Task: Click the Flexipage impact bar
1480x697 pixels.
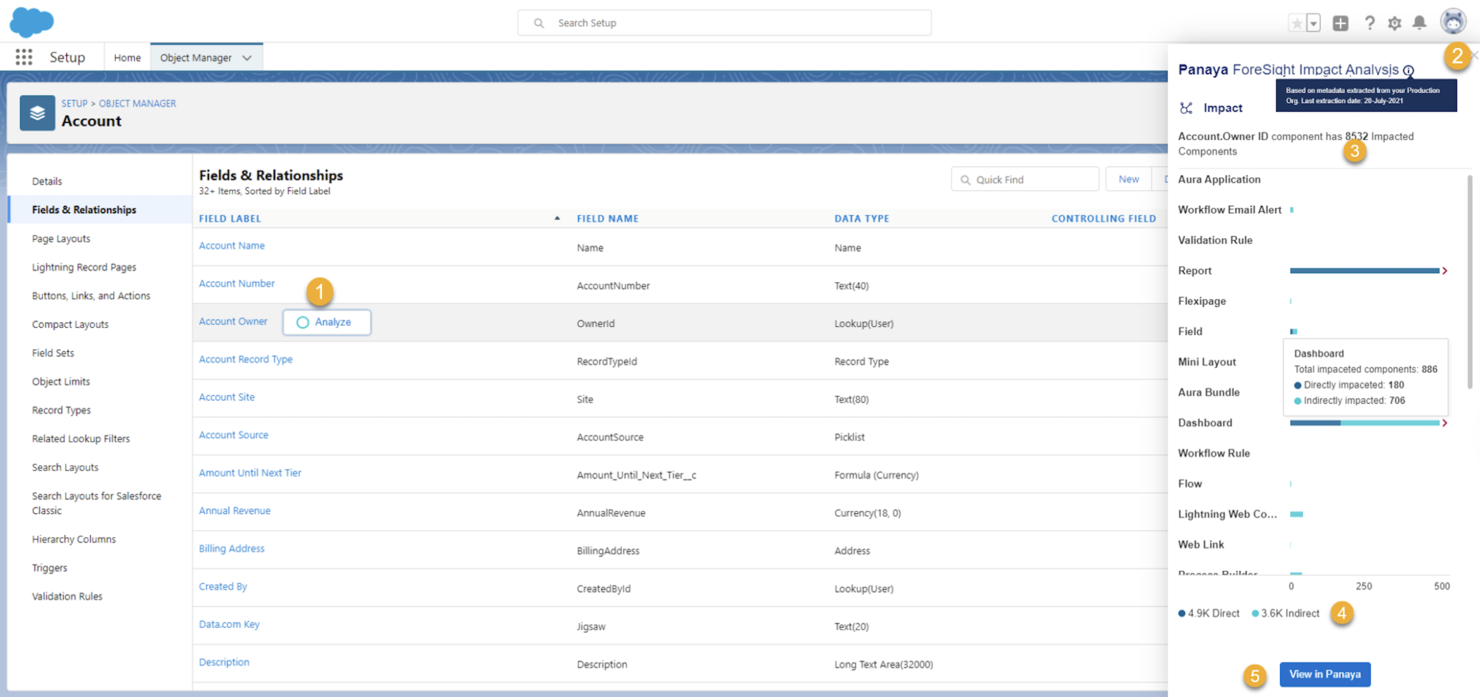Action: 1293,300
